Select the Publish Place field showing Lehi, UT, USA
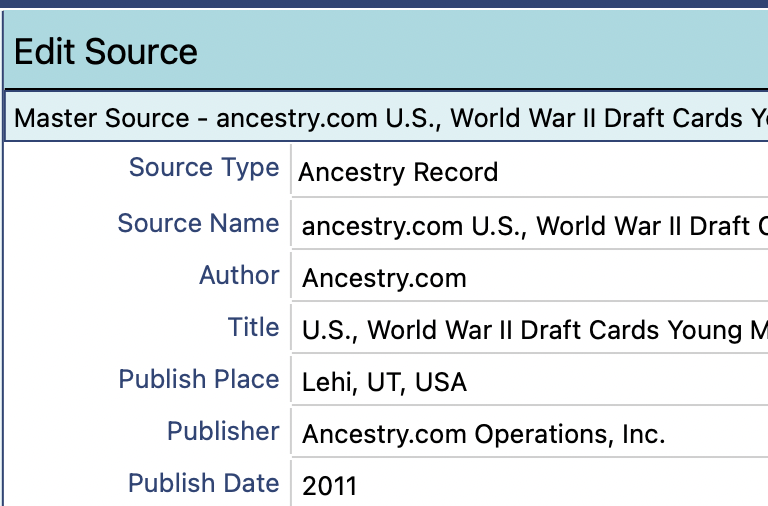The width and height of the screenshot is (768, 506). click(530, 382)
